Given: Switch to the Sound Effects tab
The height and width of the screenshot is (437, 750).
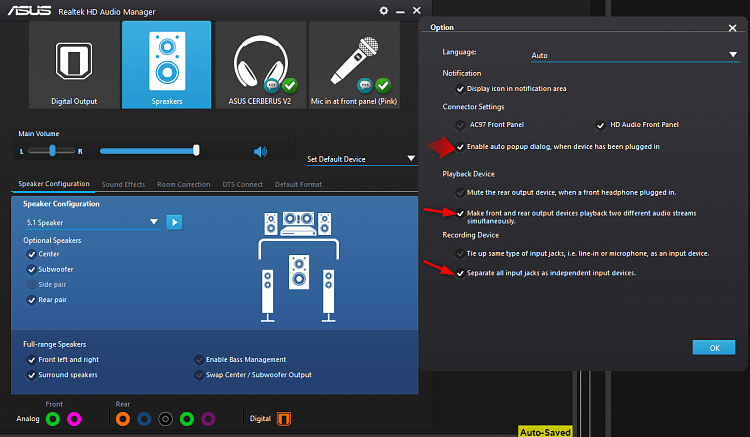Looking at the screenshot, I should coord(123,185).
